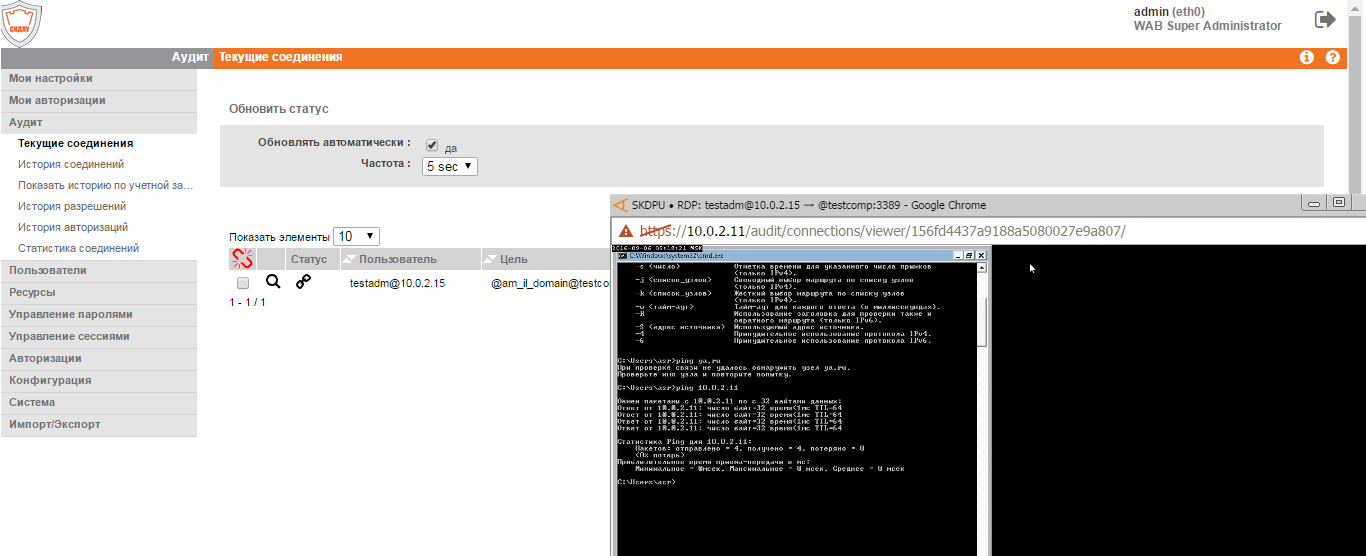Expand the 'Управление сессиями' menu section
The width and height of the screenshot is (1366, 556).
[x=98, y=336]
